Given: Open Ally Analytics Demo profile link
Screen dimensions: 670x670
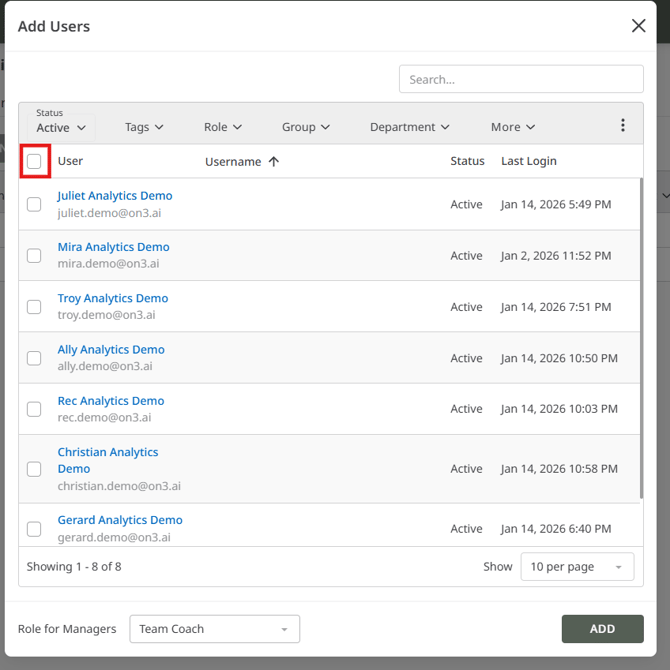Looking at the screenshot, I should coord(111,350).
